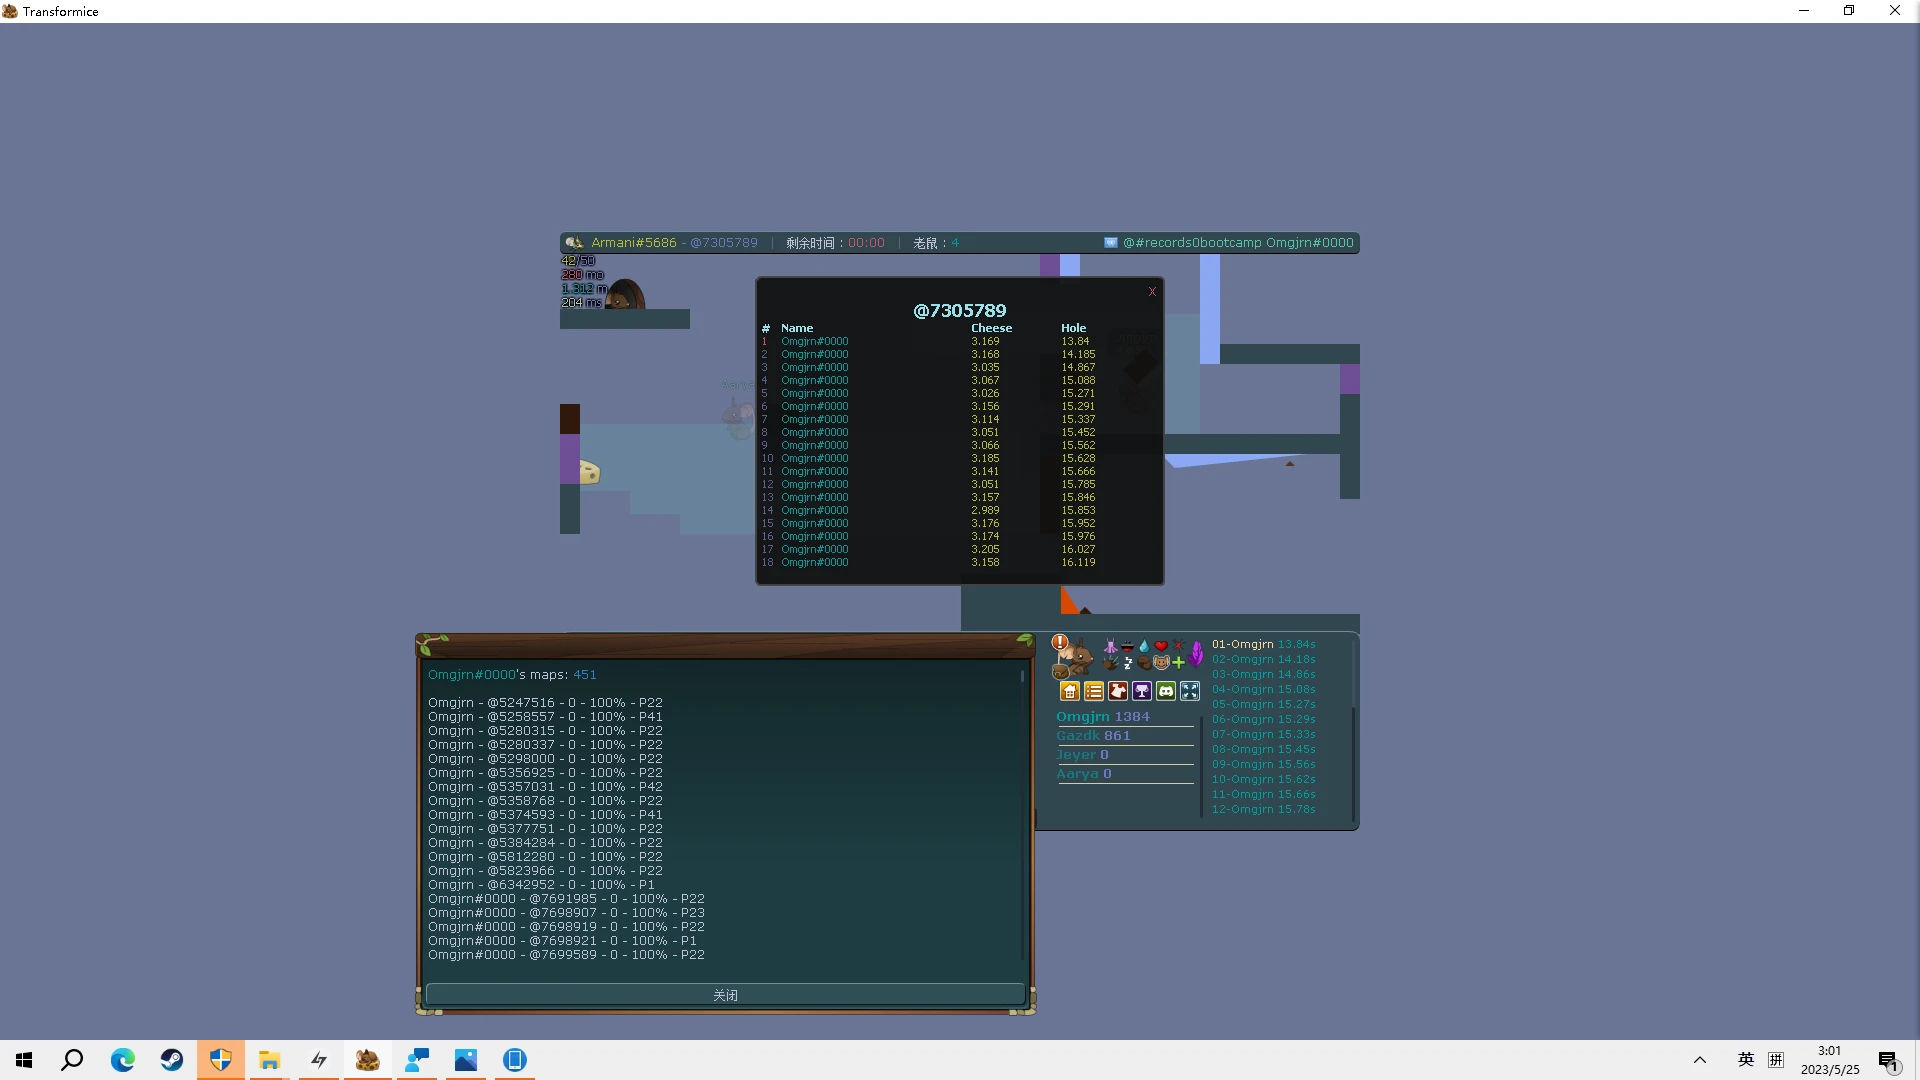Click the cheese item on the map
The height and width of the screenshot is (1080, 1920).
click(x=590, y=473)
